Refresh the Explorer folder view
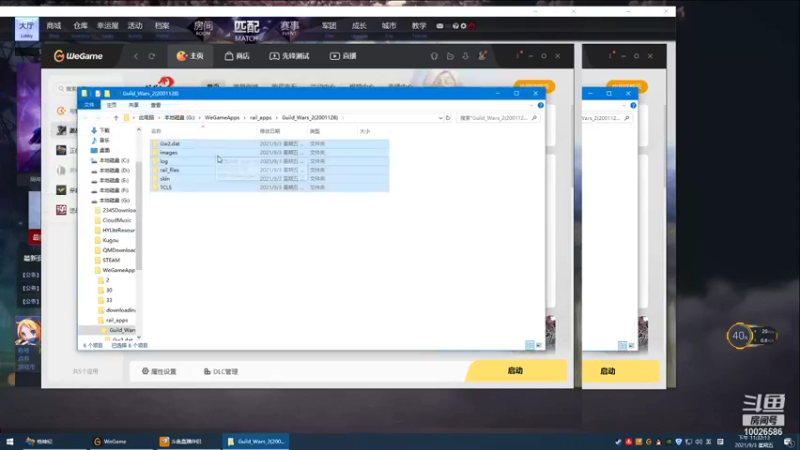800x450 pixels. click(448, 118)
